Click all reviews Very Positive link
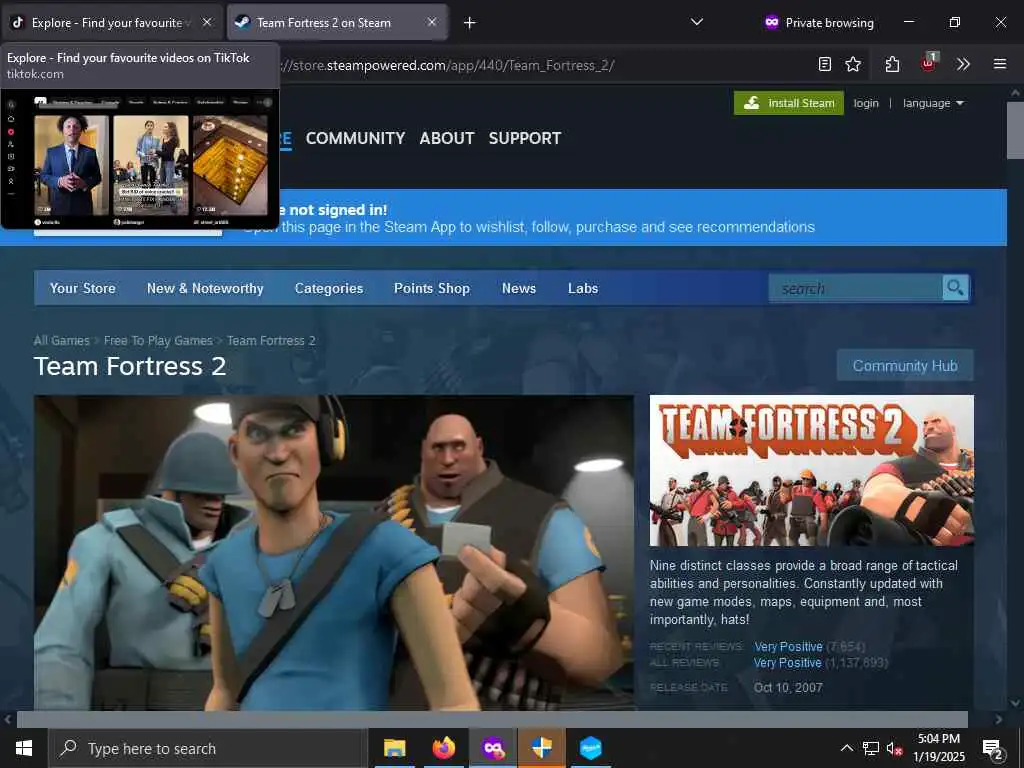 pyautogui.click(x=788, y=663)
